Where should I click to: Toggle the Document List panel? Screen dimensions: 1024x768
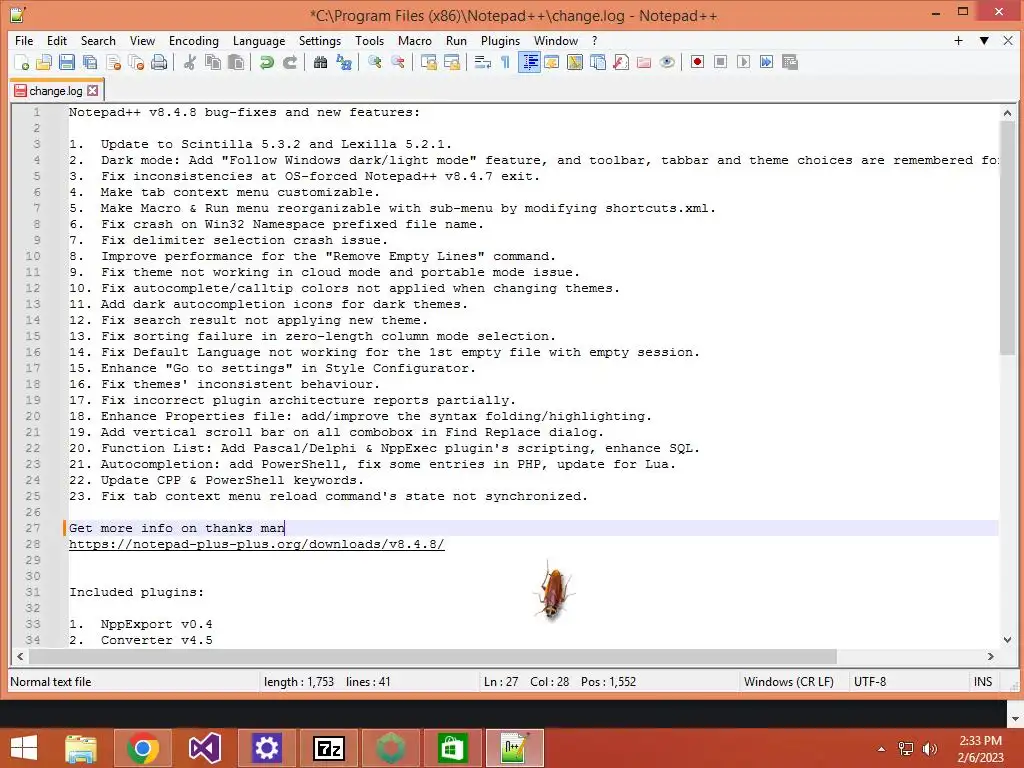tap(598, 62)
